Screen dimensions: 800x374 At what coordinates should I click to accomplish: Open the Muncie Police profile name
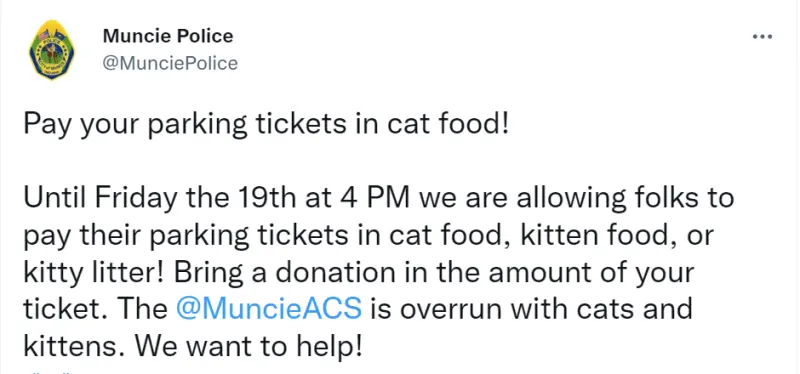168,36
